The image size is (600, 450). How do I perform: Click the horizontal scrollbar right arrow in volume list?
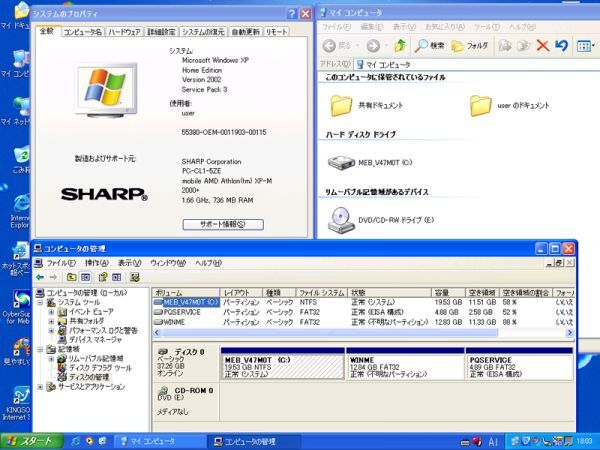[x=570, y=333]
